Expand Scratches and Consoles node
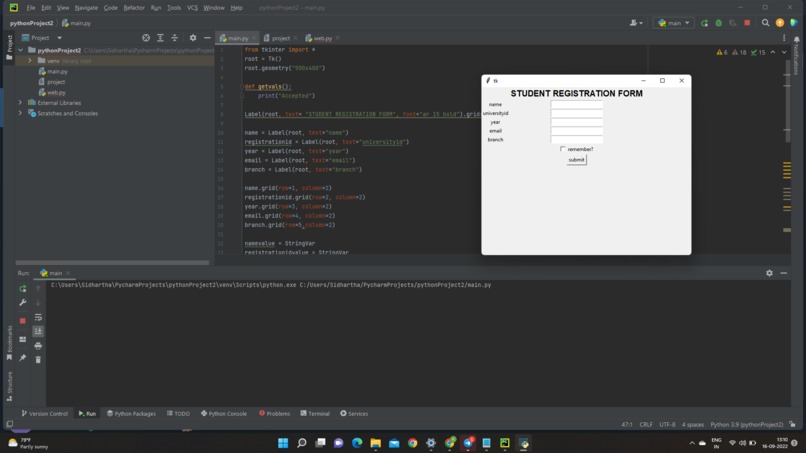This screenshot has width=806, height=453. (21, 113)
